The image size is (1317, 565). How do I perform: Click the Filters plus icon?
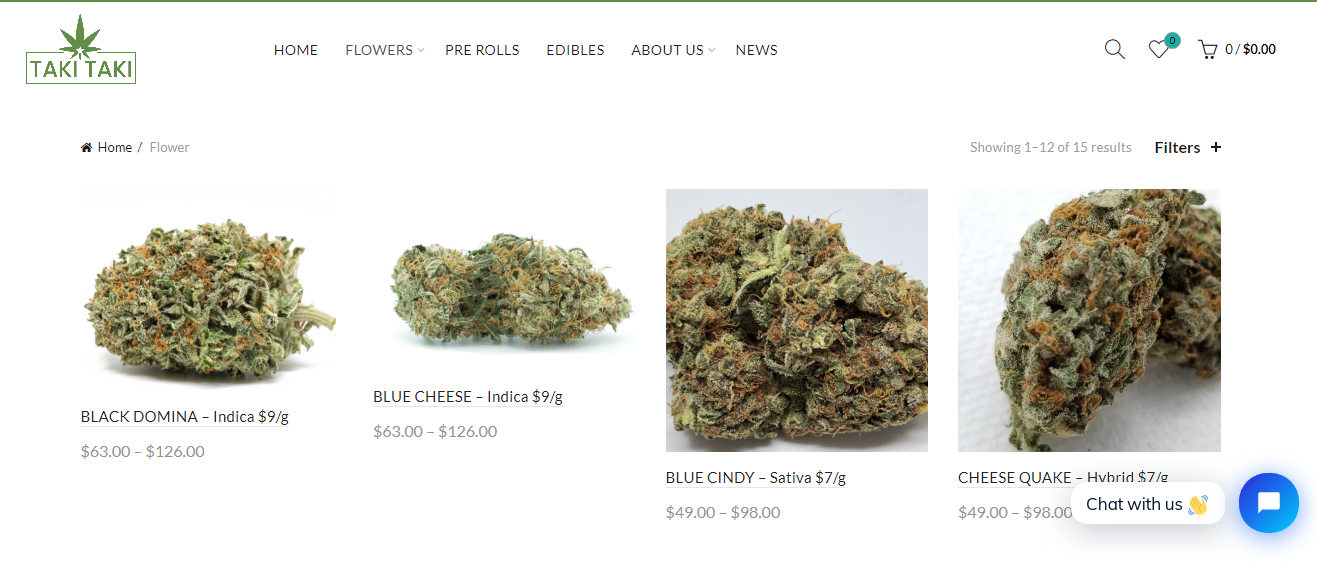(1216, 147)
